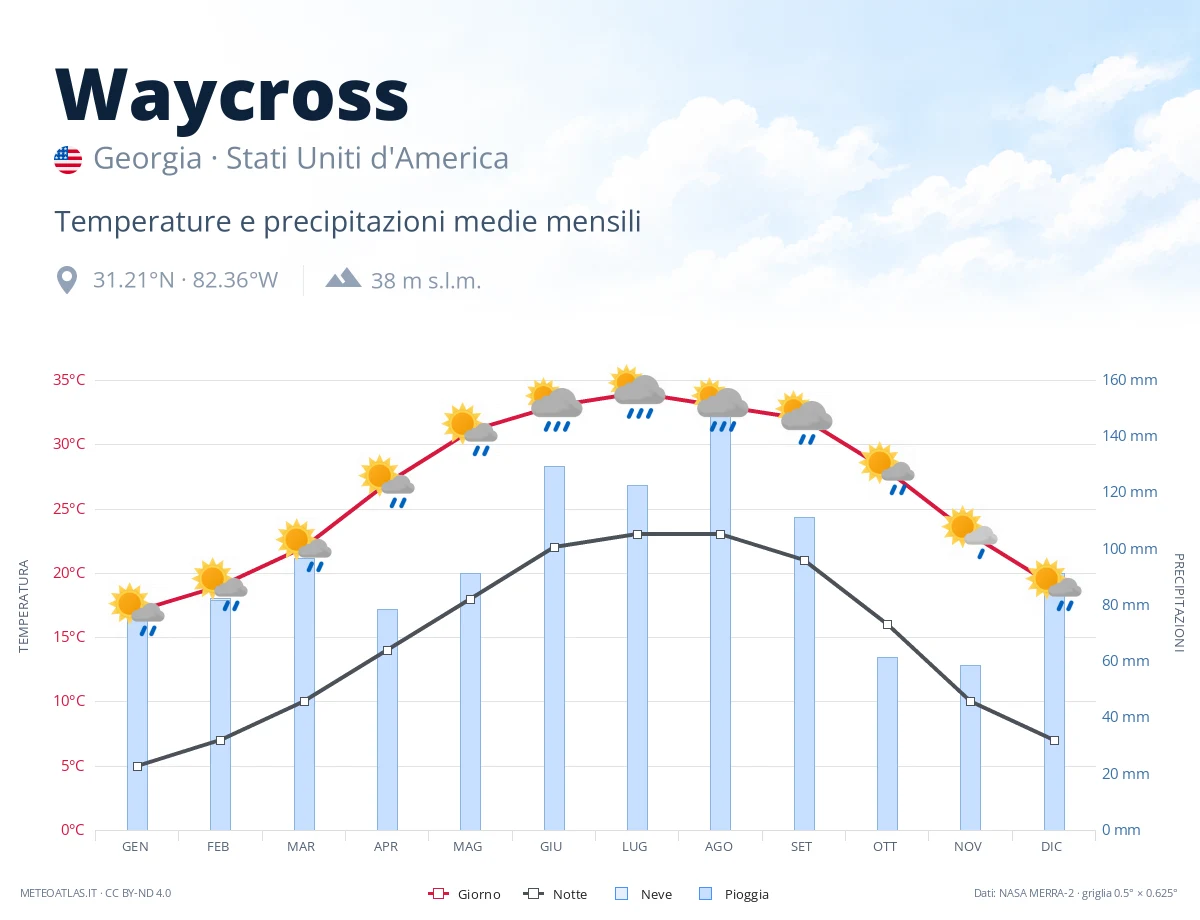
Task: Click the AGO weather icon
Action: pyautogui.click(x=720, y=405)
